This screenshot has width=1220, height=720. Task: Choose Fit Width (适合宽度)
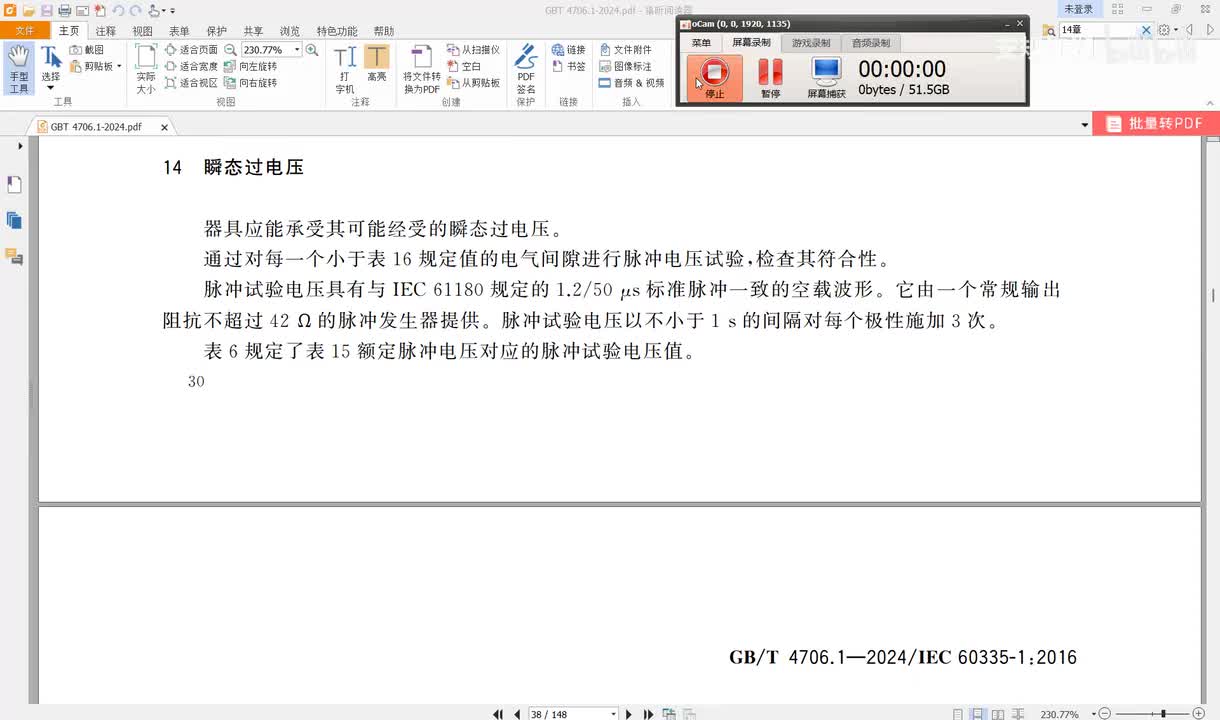(x=191, y=66)
